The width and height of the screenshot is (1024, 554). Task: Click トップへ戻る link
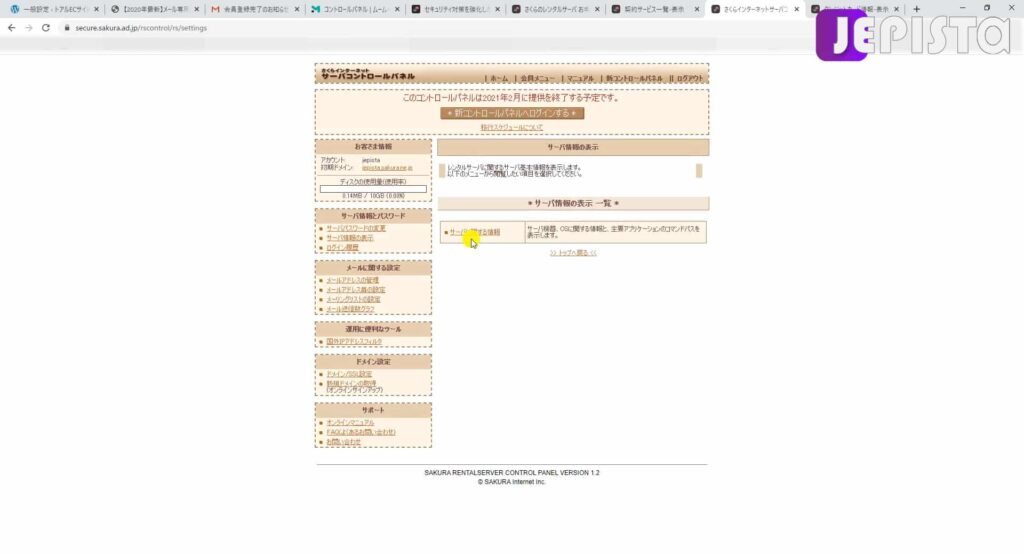click(x=573, y=253)
